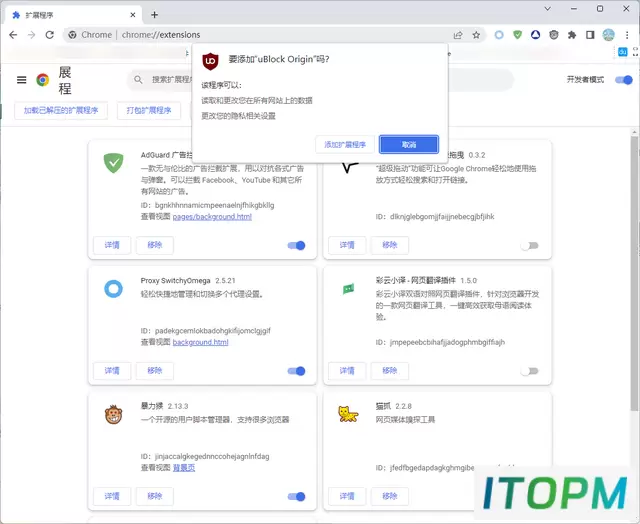This screenshot has height=524, width=640.
Task: Click the gray shield extension toolbar icon
Action: click(554, 35)
